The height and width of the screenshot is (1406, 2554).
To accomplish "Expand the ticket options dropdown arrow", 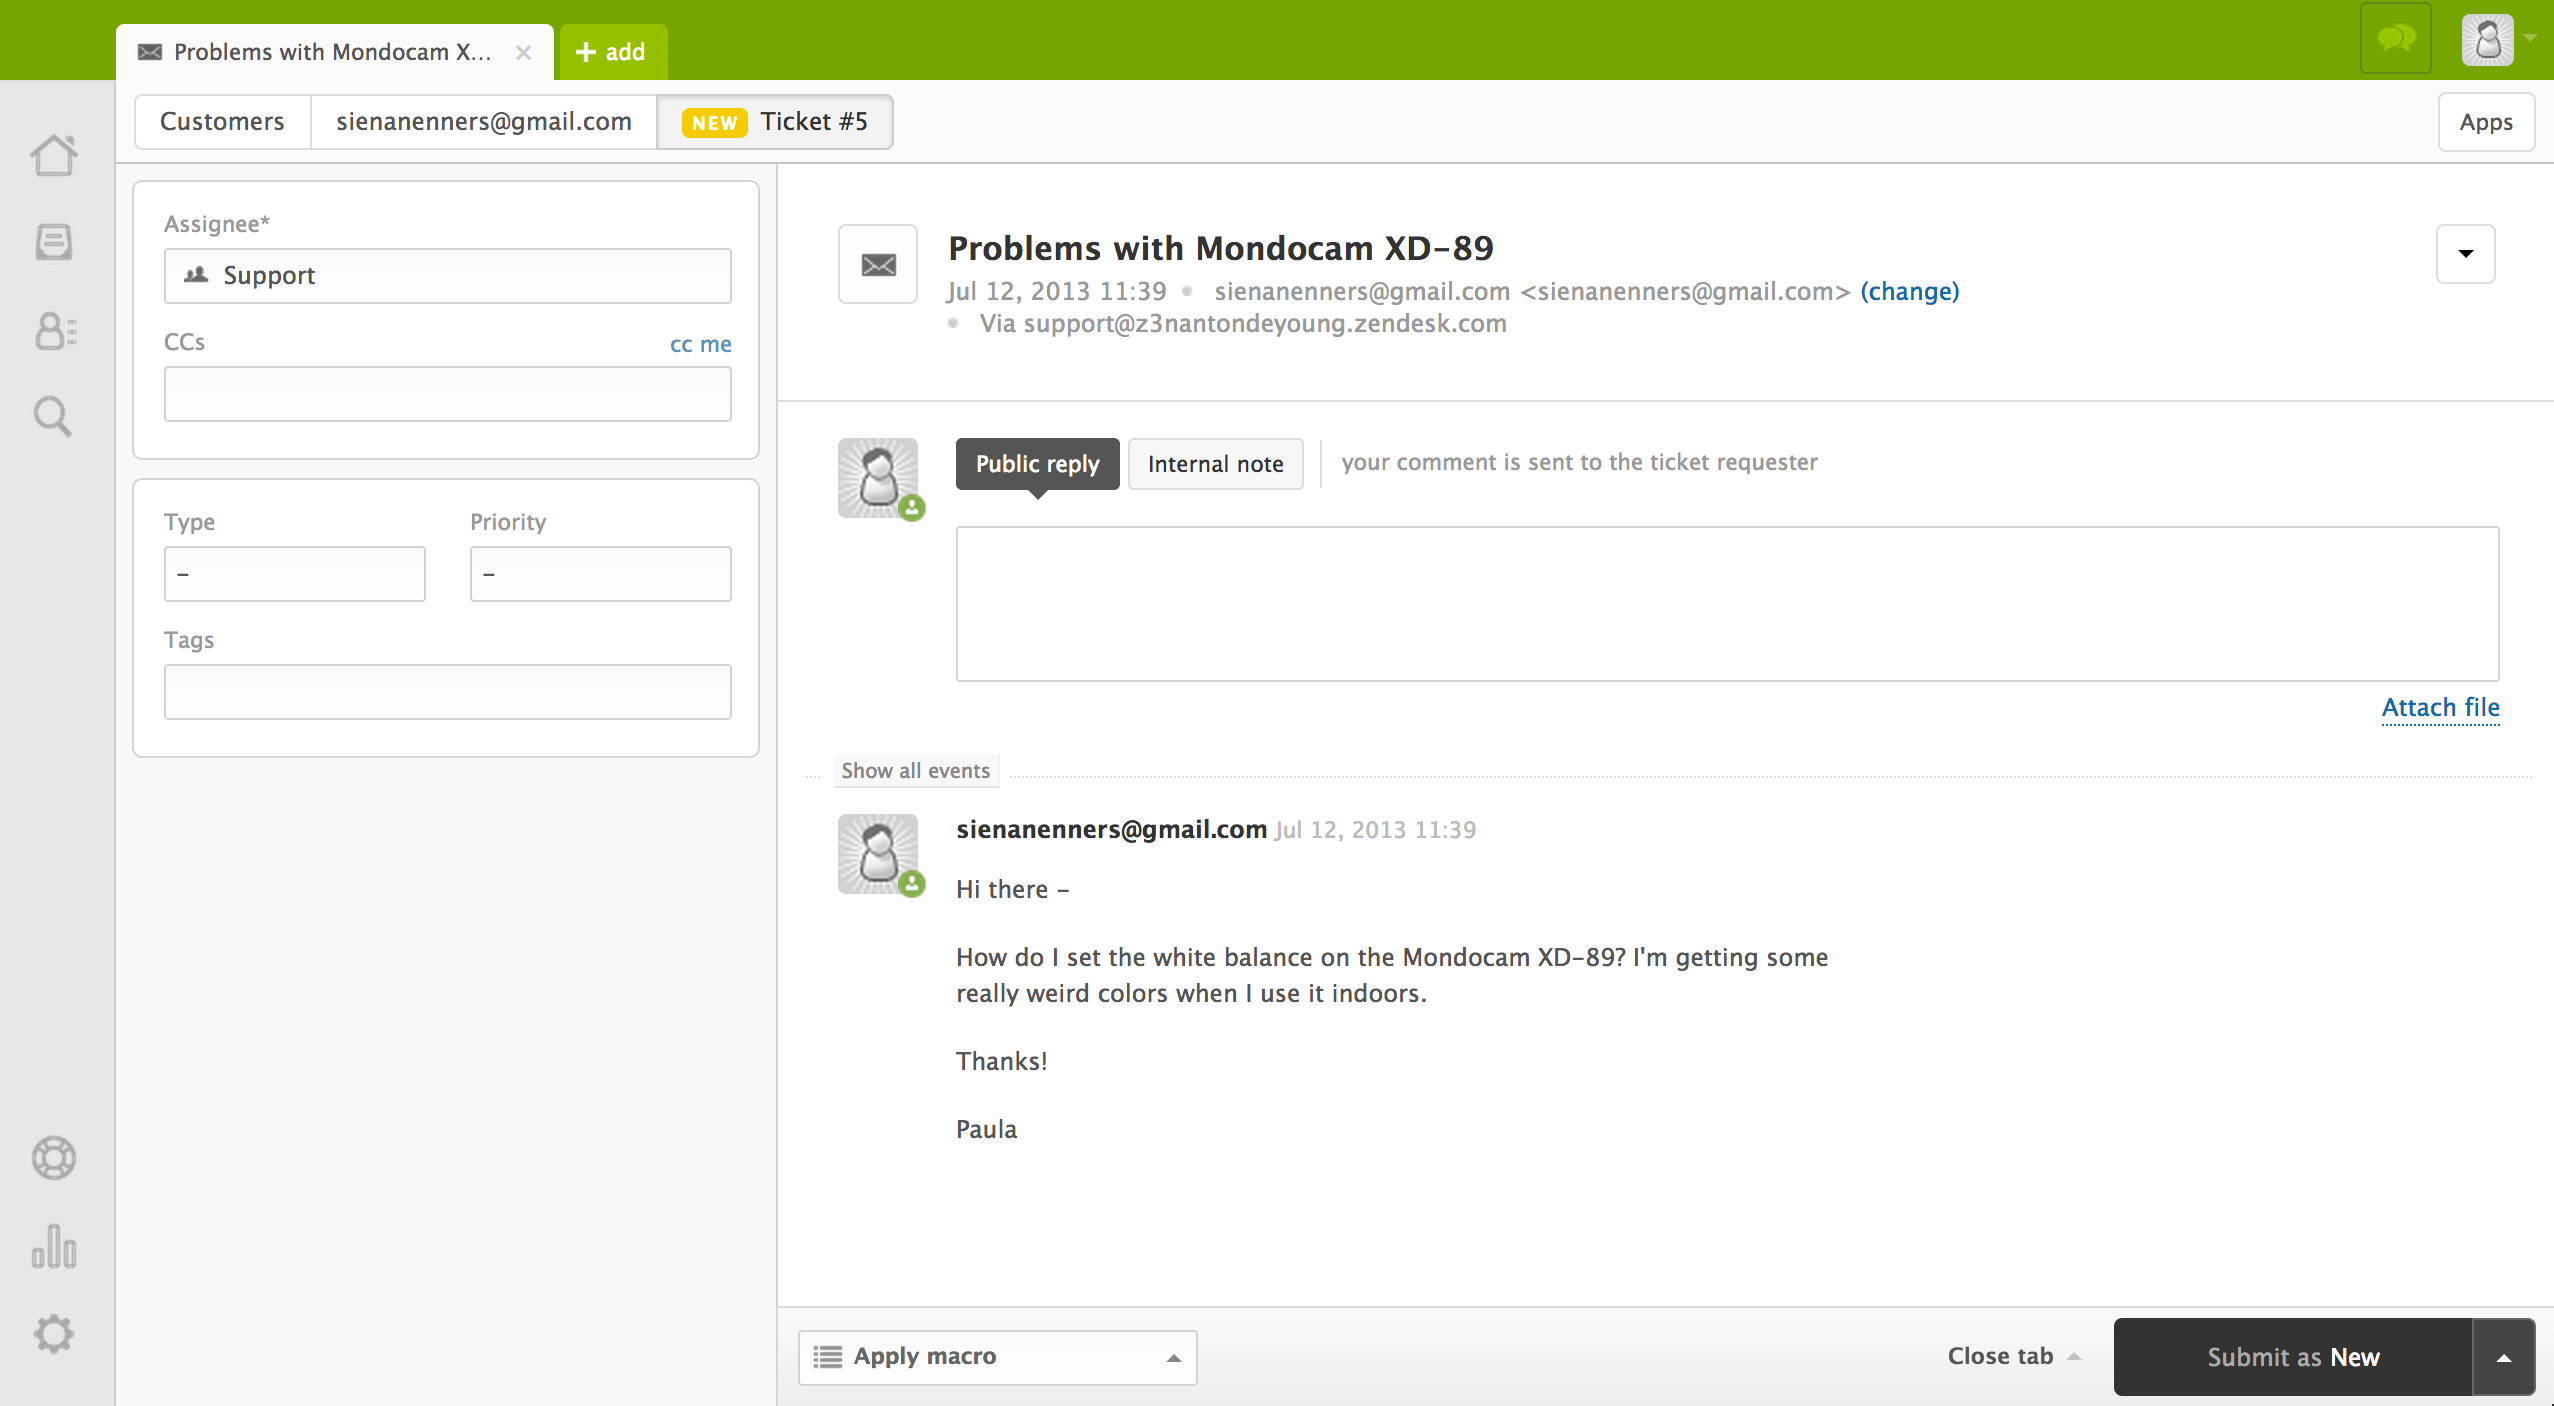I will pyautogui.click(x=2465, y=254).
